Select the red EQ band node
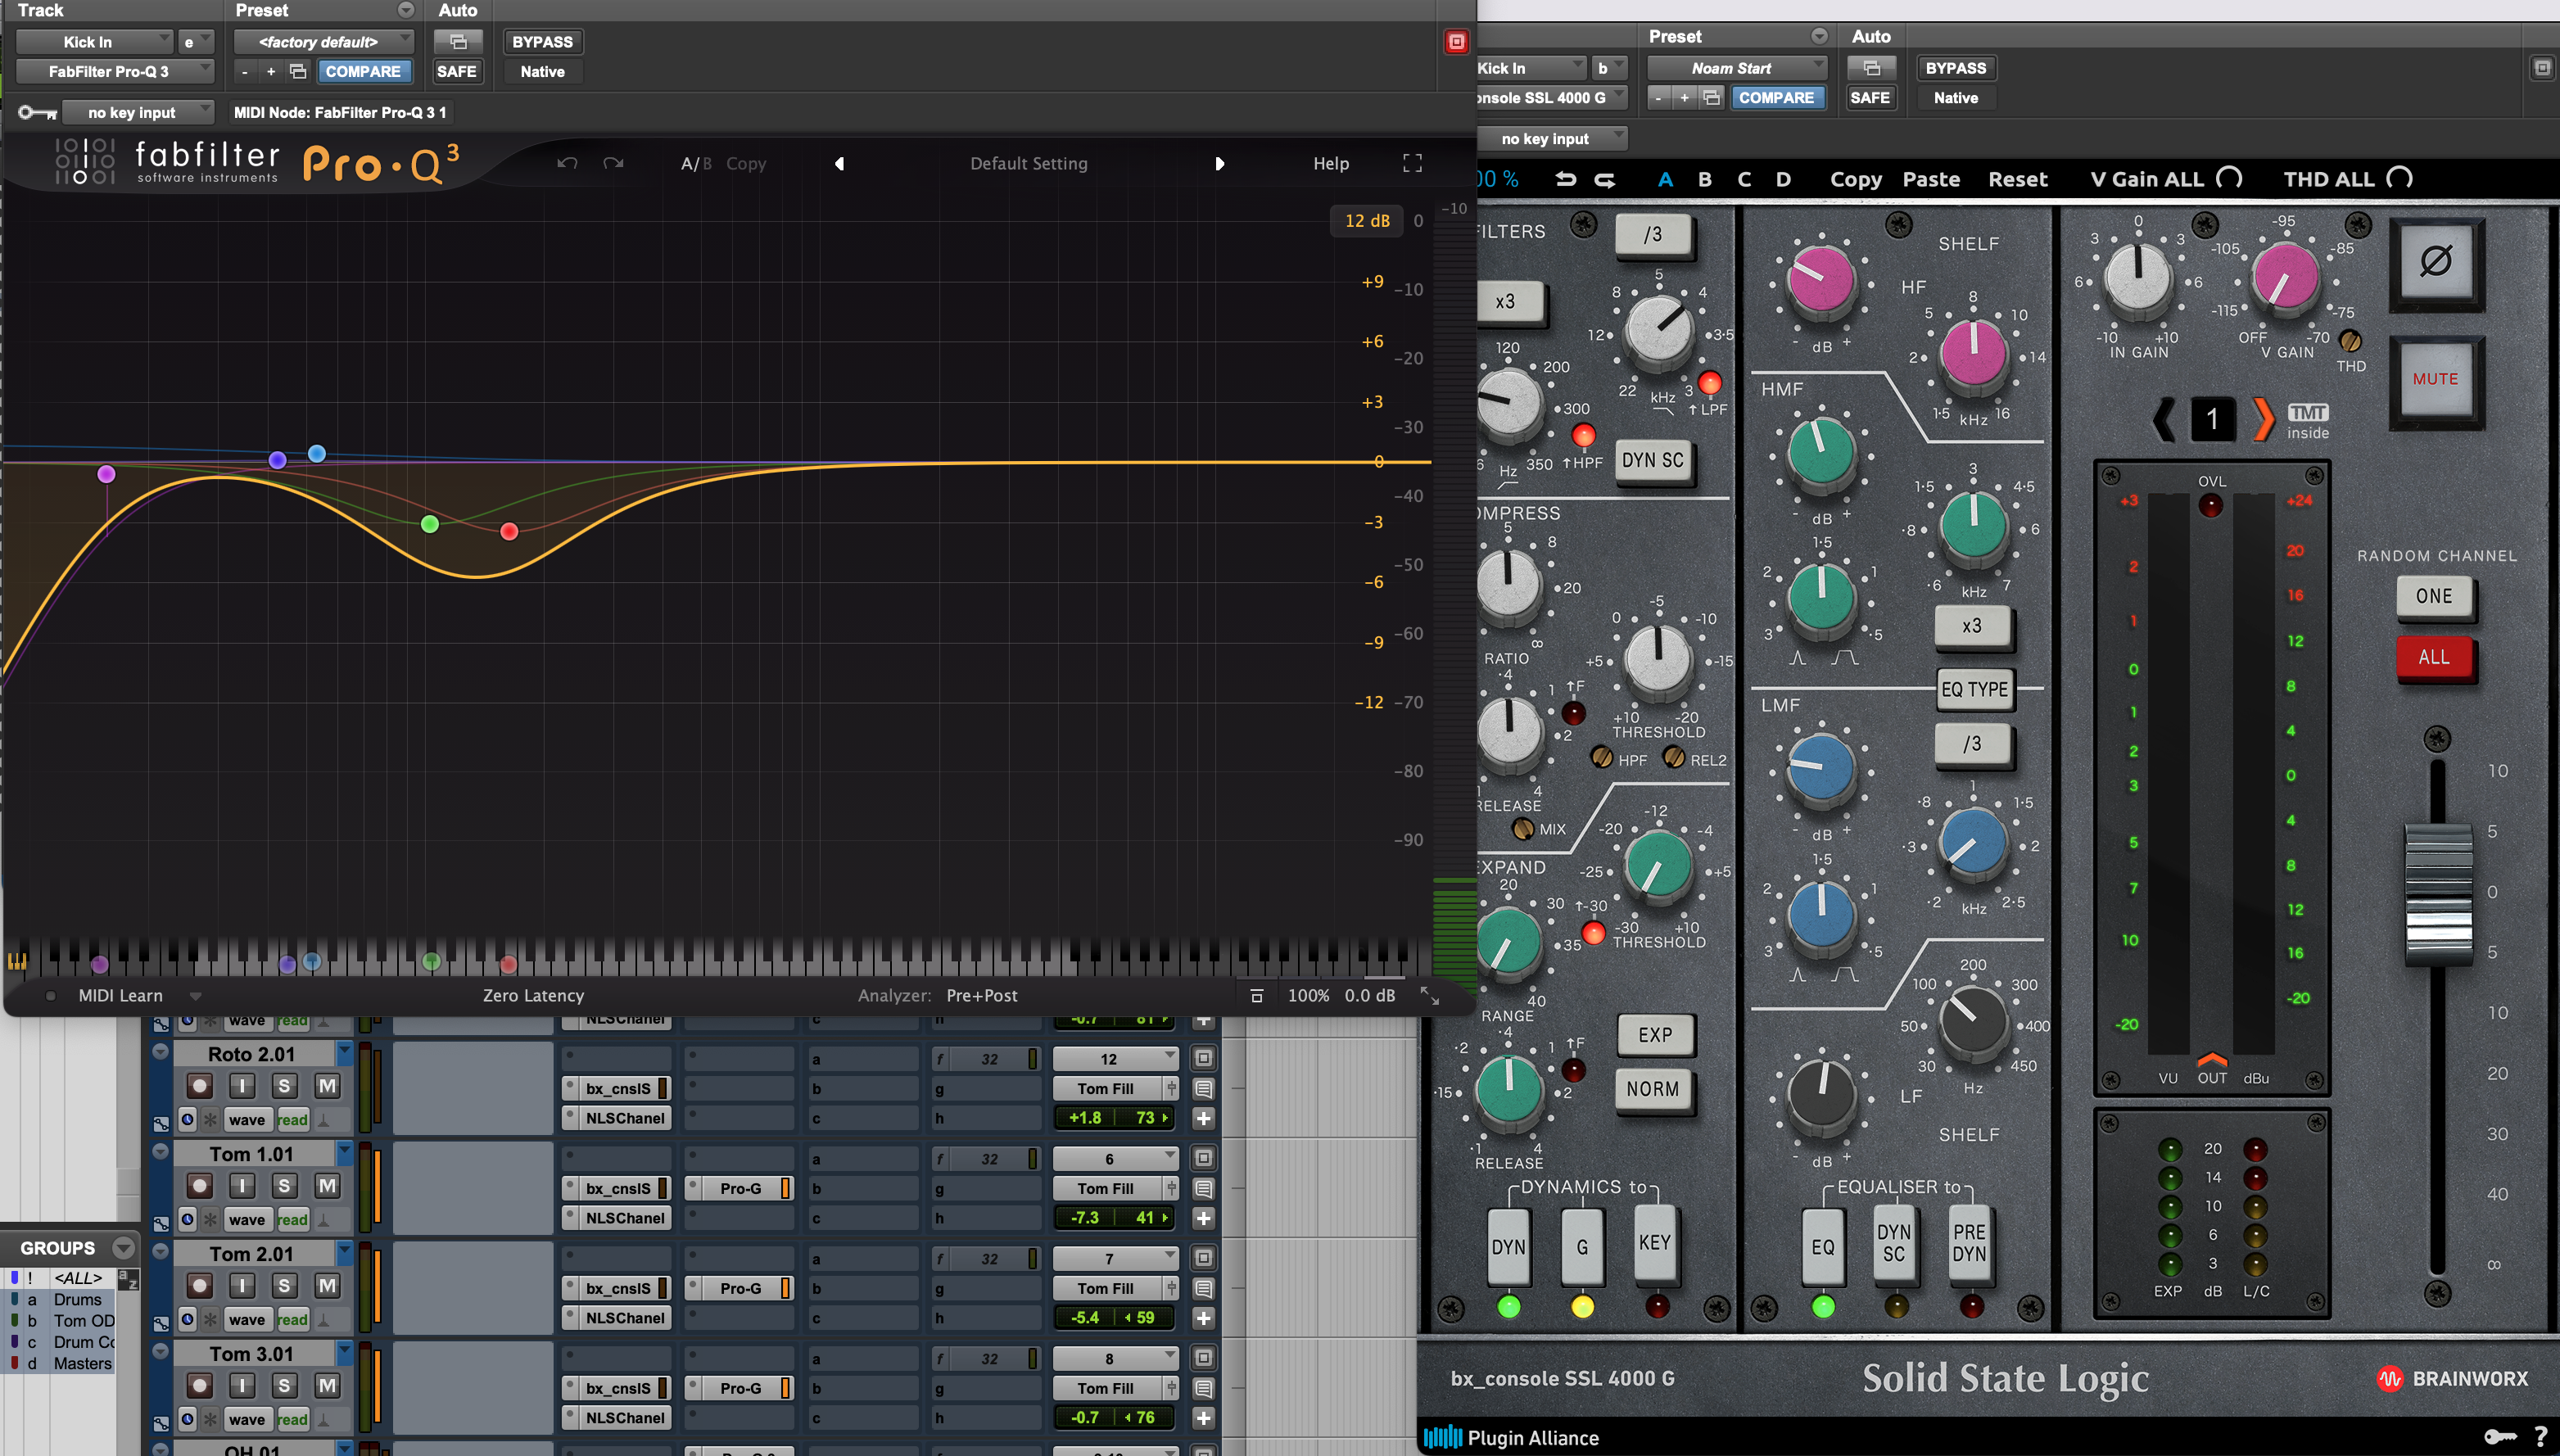Screen dimensions: 2560x1456 509,531
